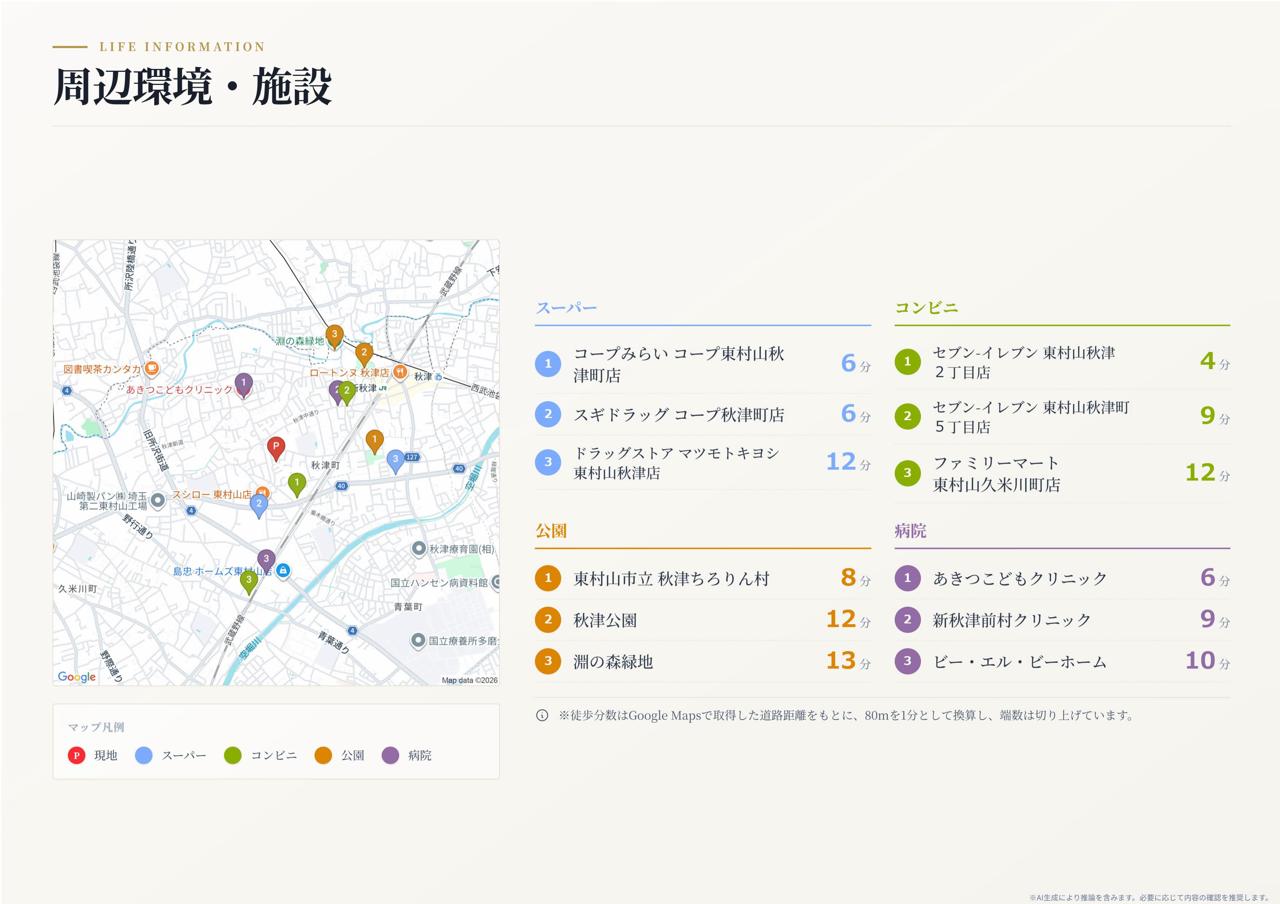Click the info icon beside the footnote
Screen dimensions: 1280x904
pyautogui.click(x=542, y=715)
